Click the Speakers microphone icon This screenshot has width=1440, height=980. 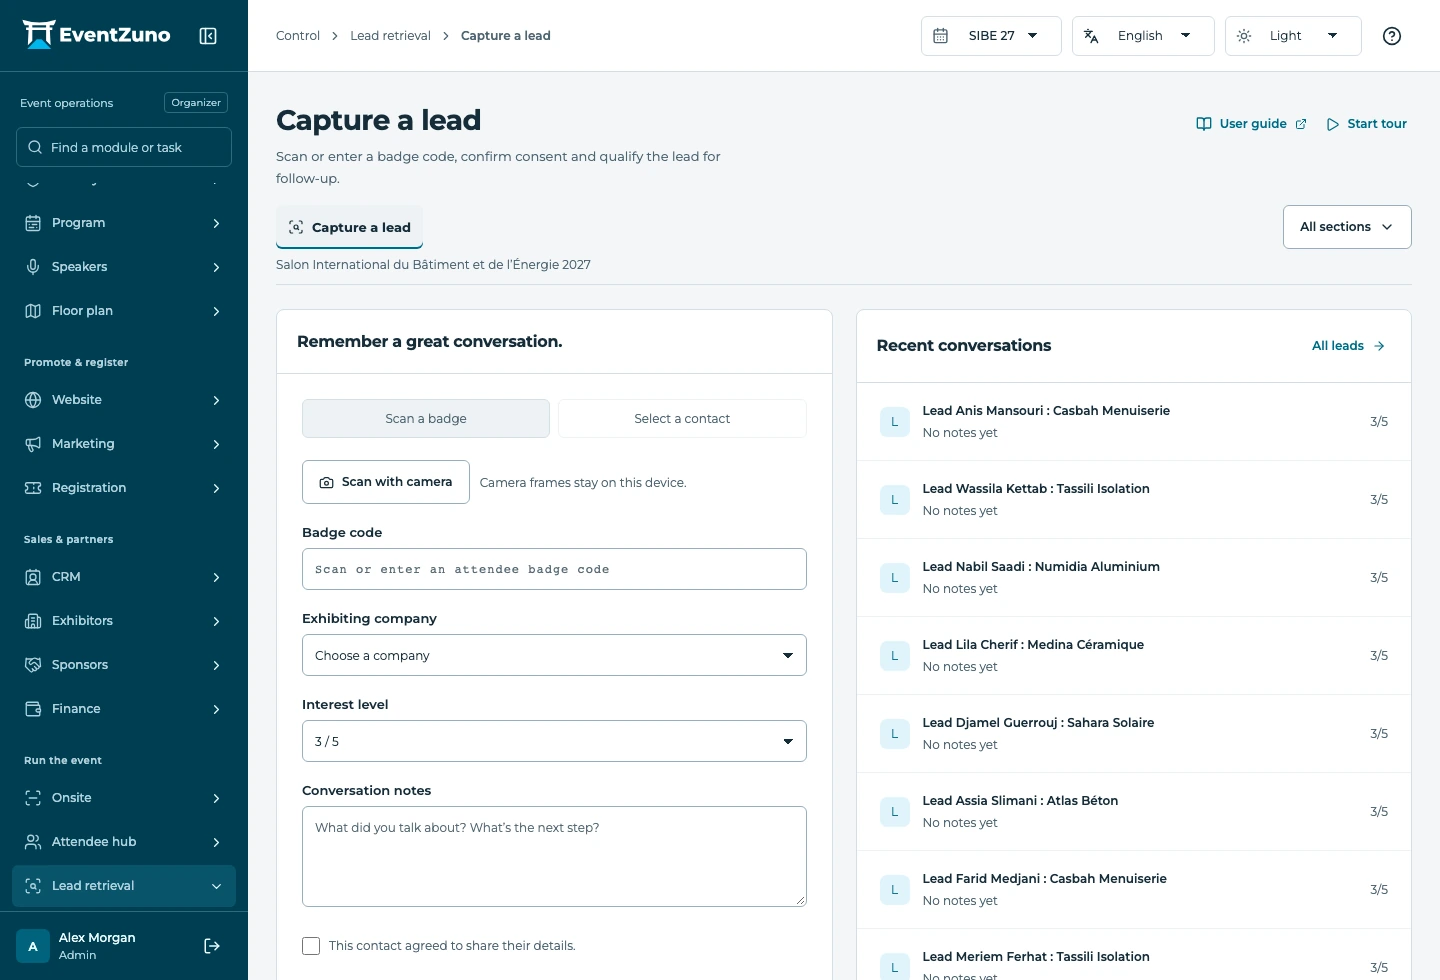(33, 267)
